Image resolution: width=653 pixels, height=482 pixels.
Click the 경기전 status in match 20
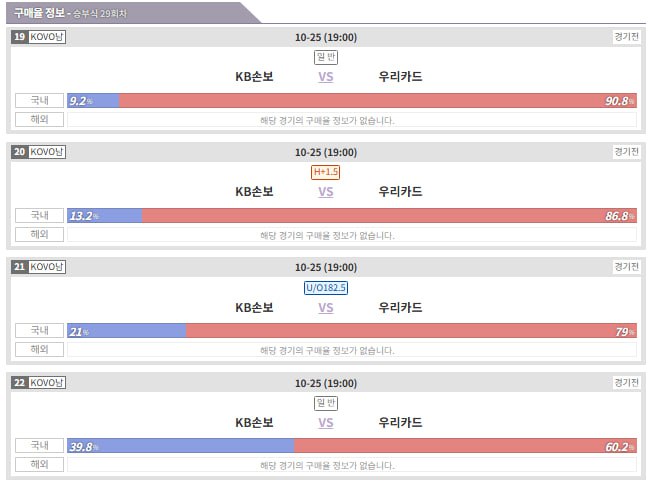pos(626,152)
